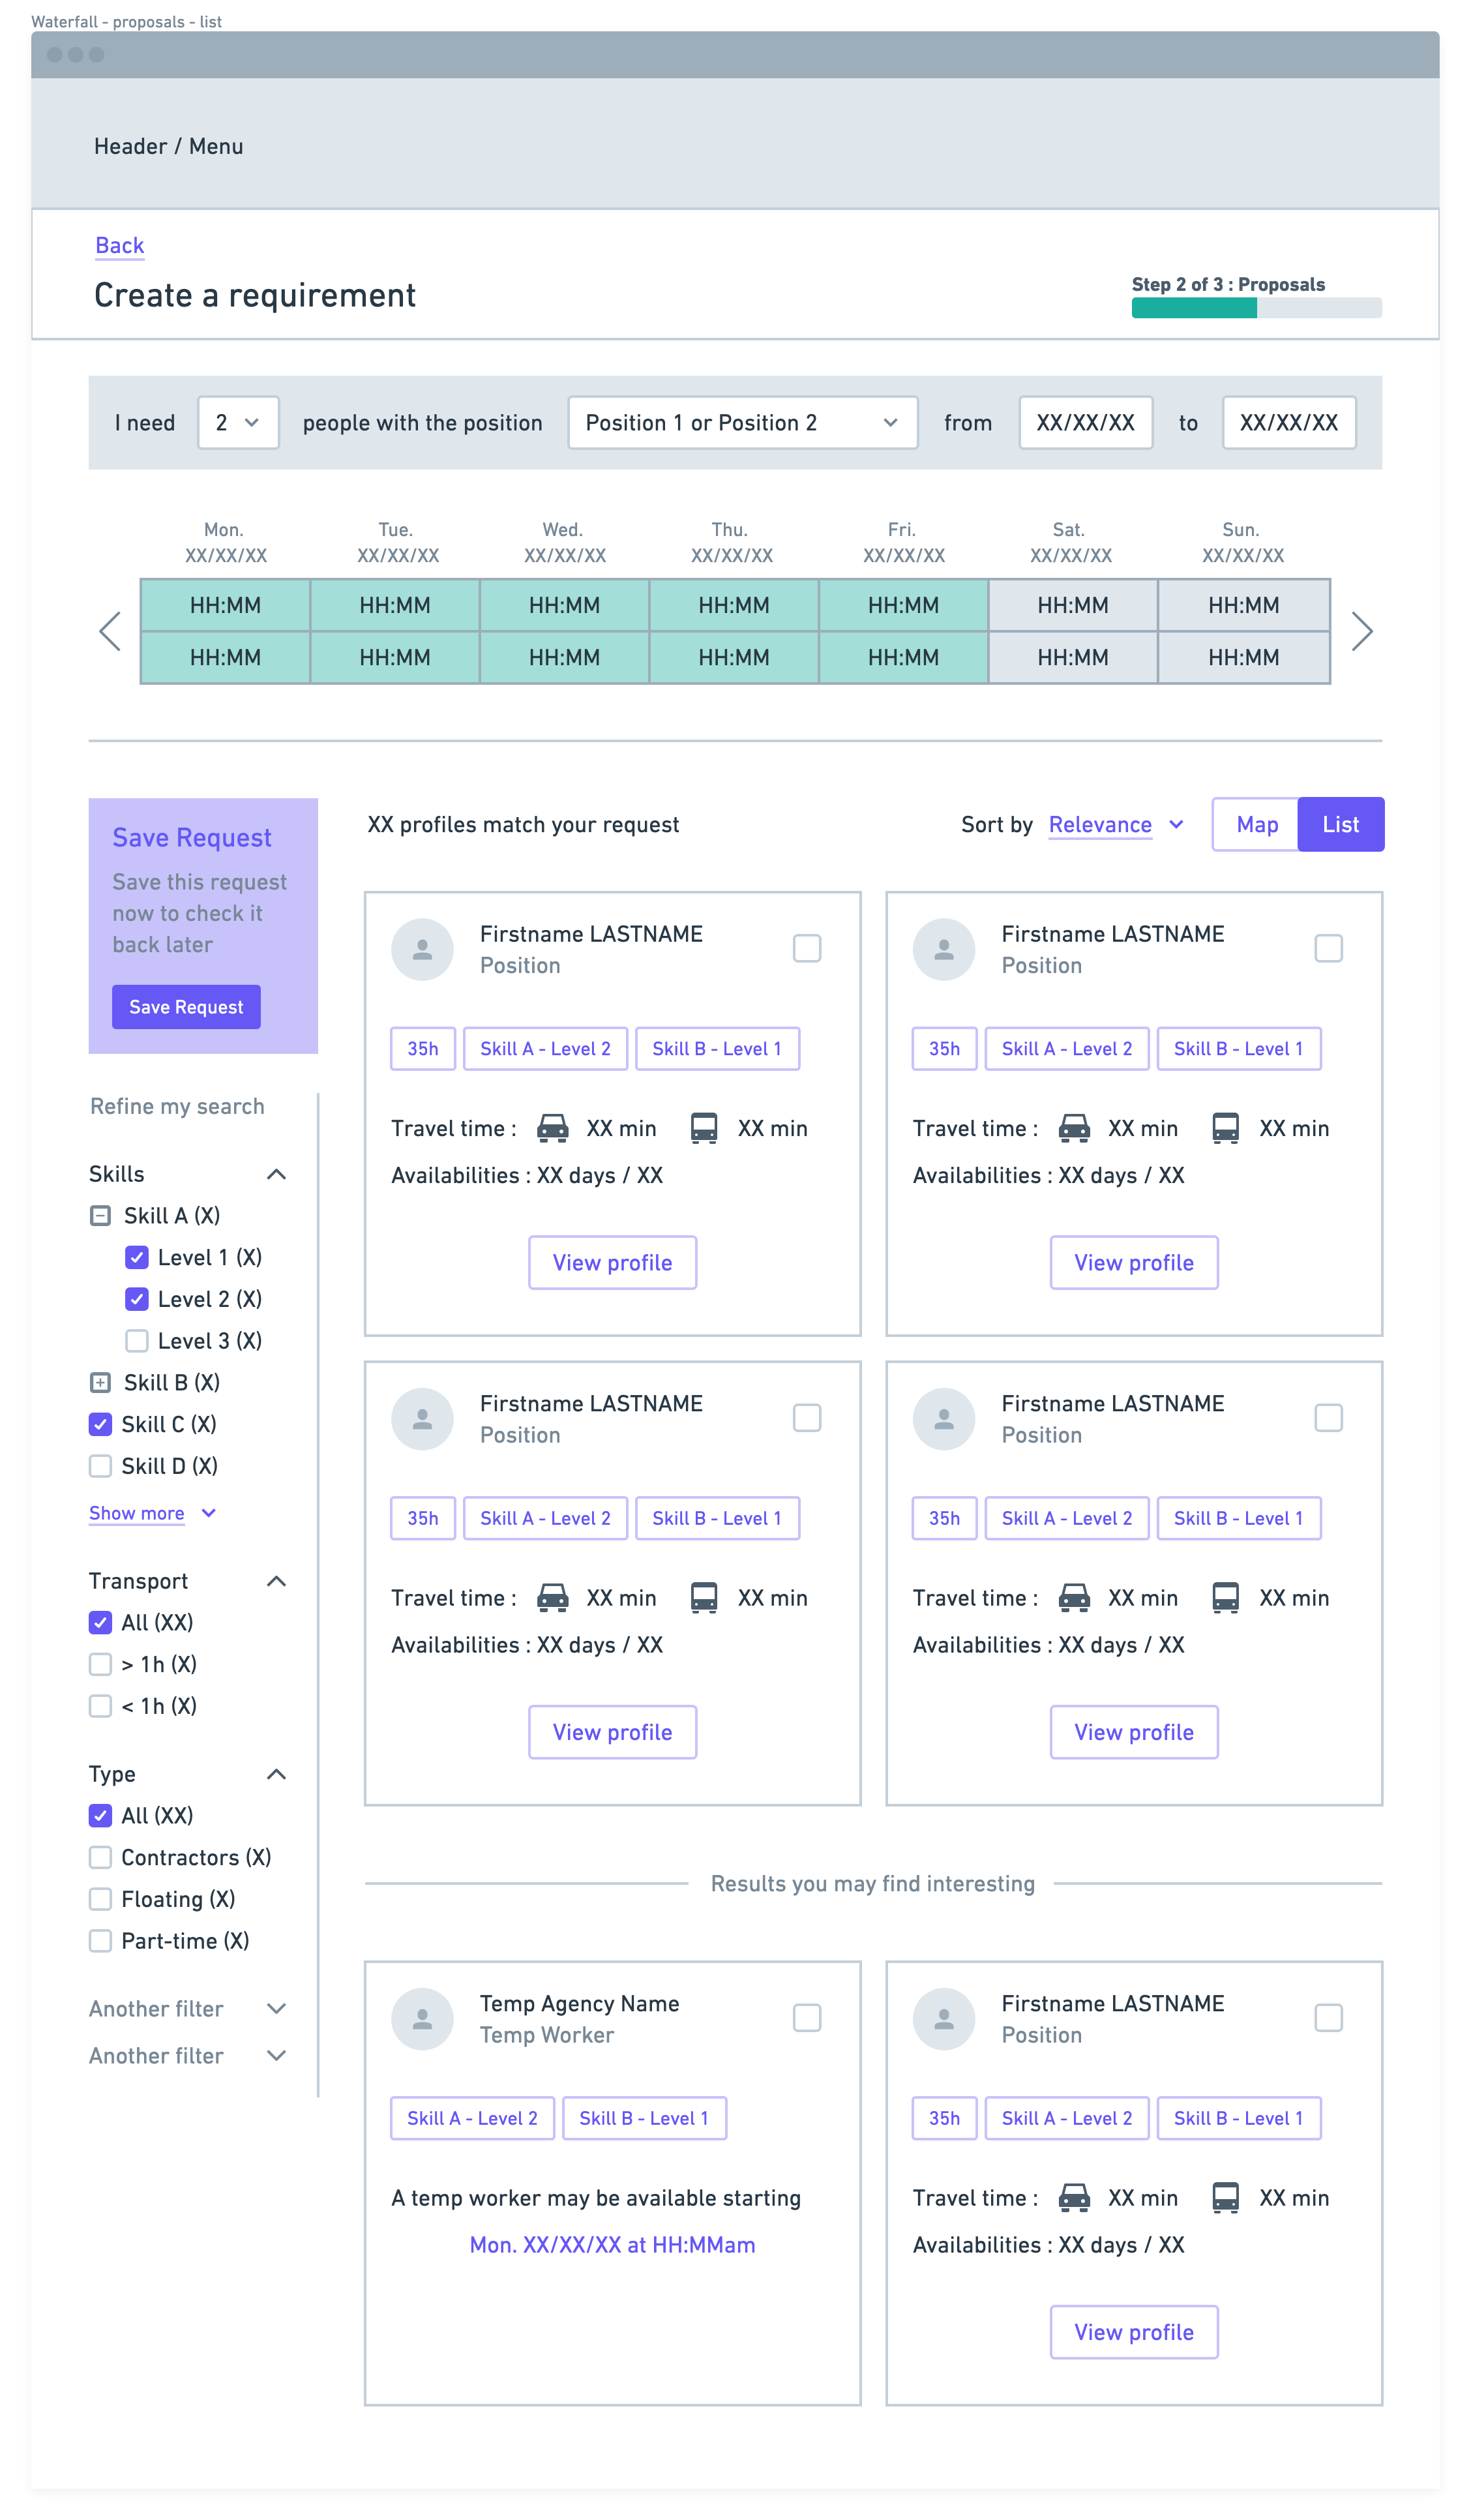1471x2520 pixels.
Task: Switch to the Map view tab
Action: click(x=1256, y=825)
